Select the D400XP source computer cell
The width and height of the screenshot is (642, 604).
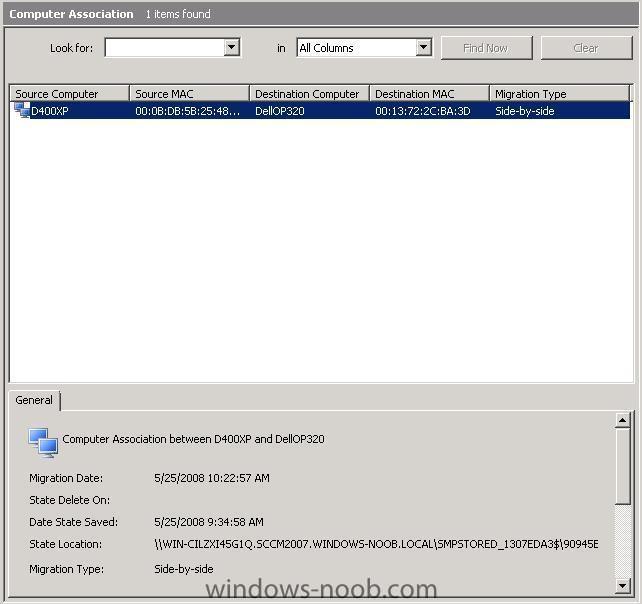coord(50,111)
